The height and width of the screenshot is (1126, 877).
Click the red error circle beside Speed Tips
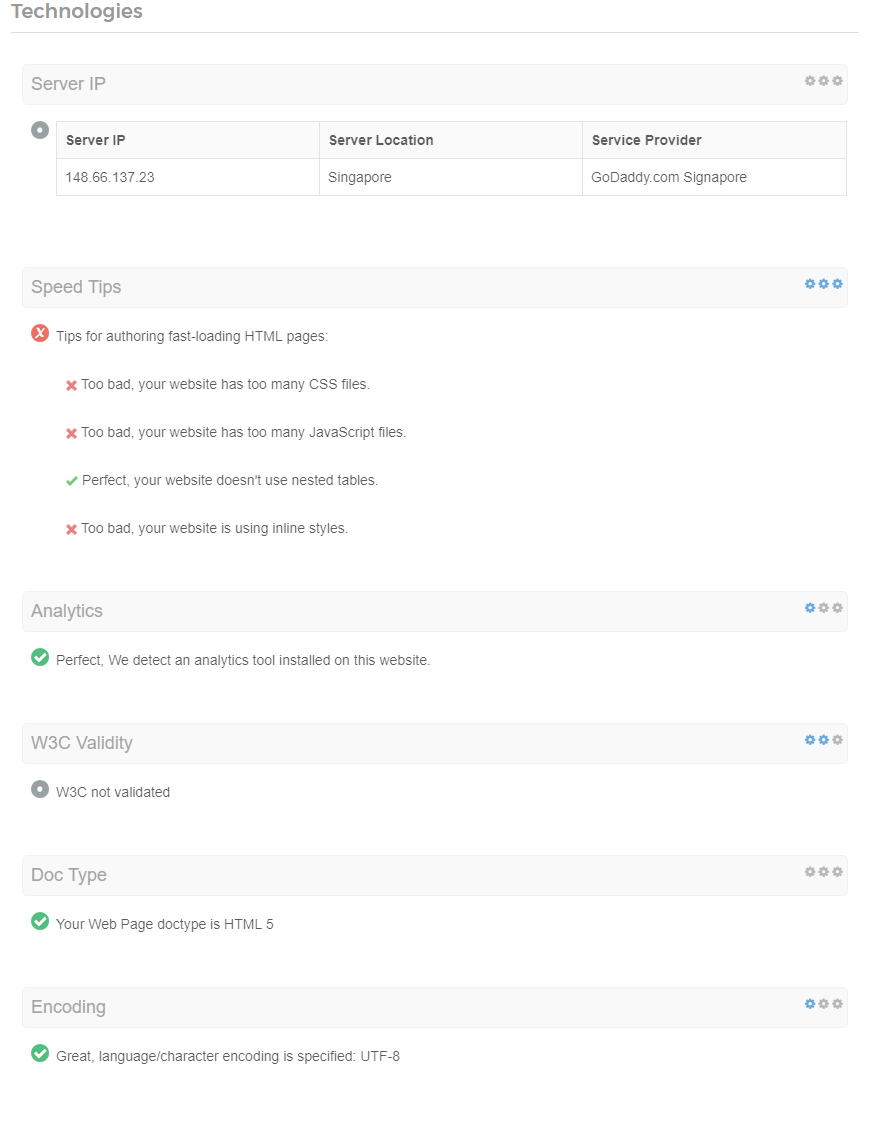[x=40, y=333]
